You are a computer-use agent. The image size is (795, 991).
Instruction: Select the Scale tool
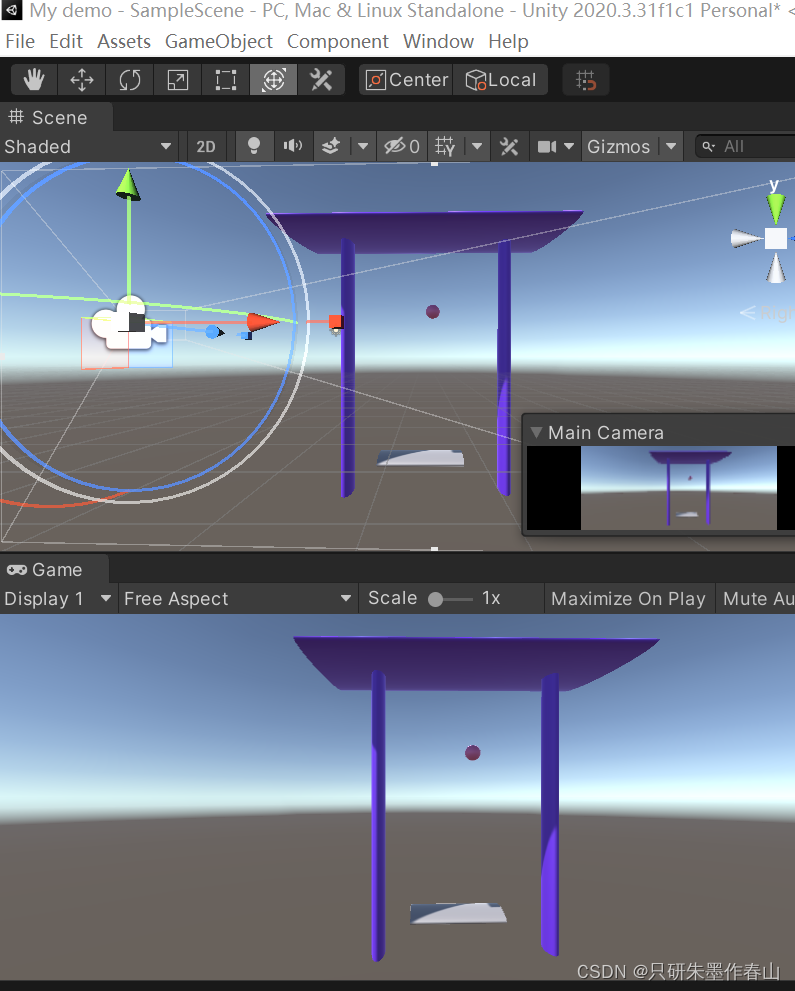[178, 80]
